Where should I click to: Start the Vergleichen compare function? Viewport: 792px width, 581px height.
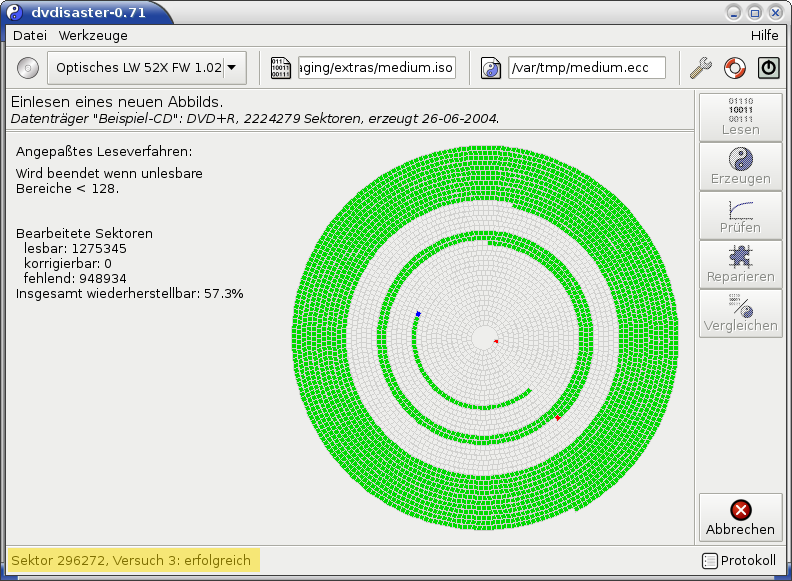point(740,313)
